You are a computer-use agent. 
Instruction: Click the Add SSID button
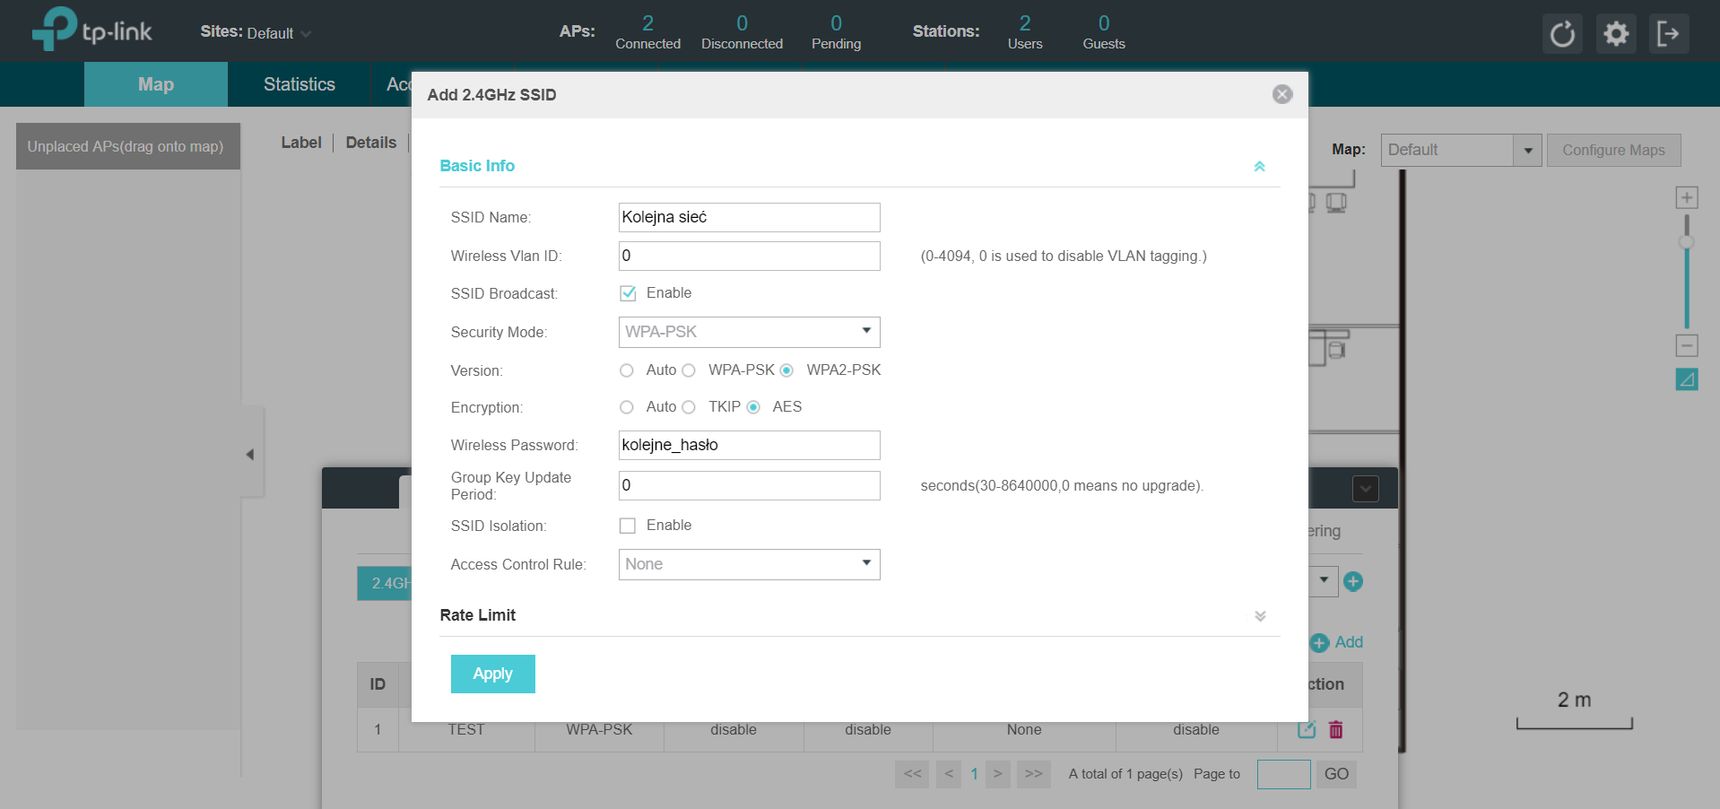(1336, 642)
